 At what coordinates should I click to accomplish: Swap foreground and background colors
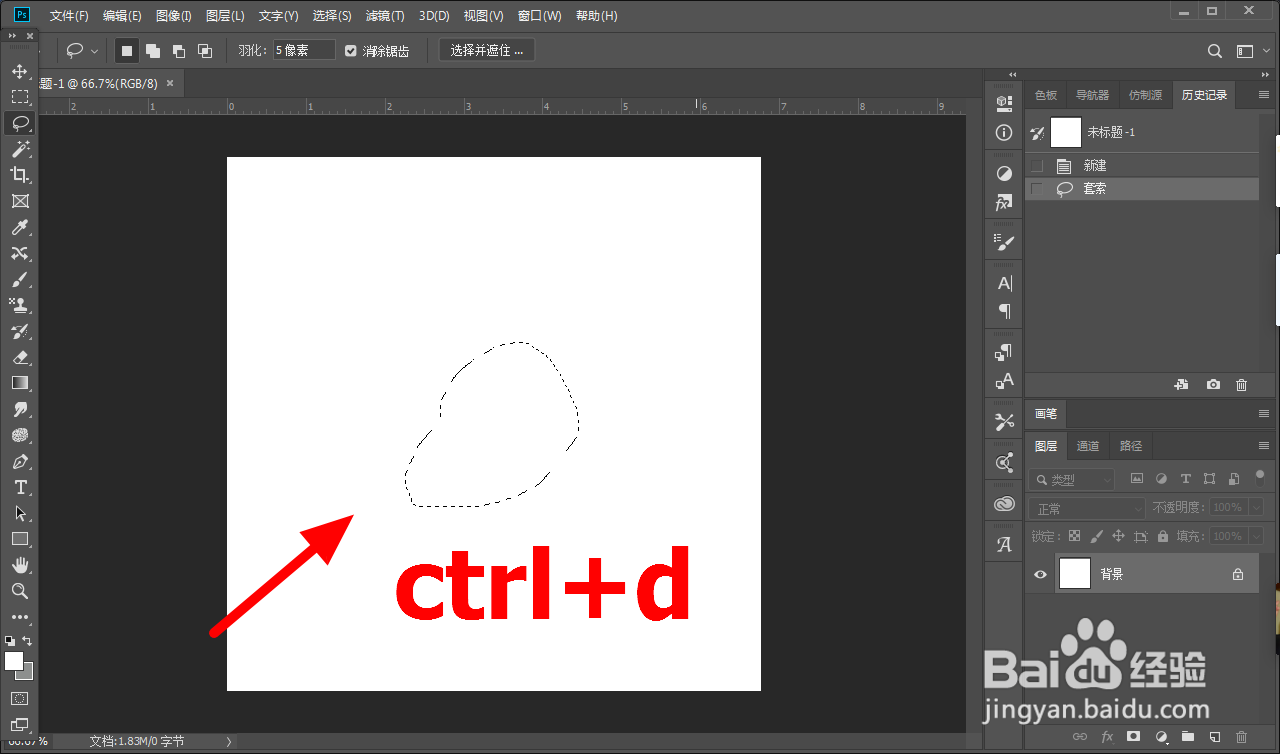(28, 640)
